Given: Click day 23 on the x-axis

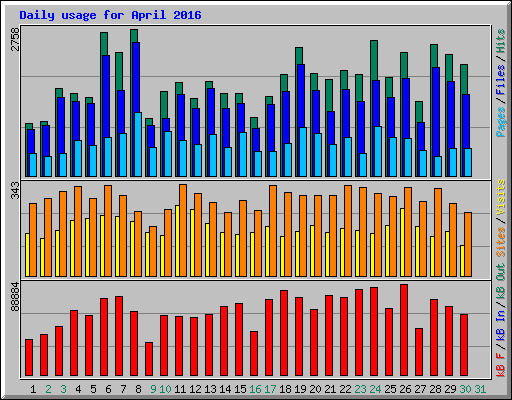Looking at the screenshot, I should (360, 389).
